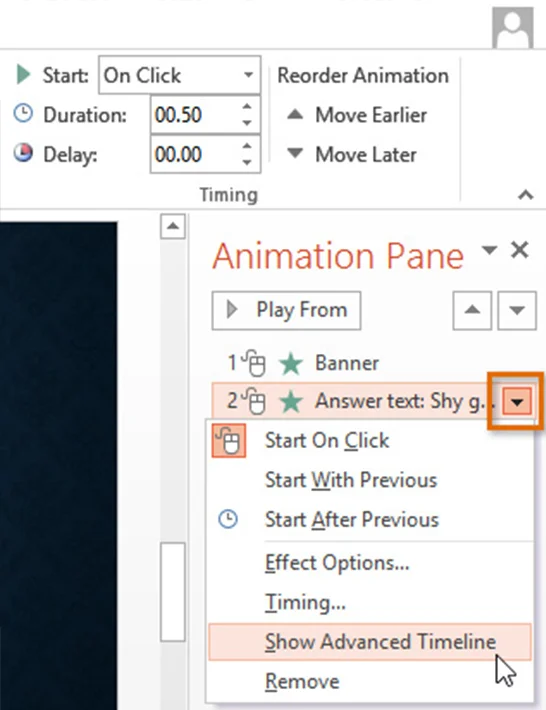
Task: Click the Play From button
Action: 286,310
